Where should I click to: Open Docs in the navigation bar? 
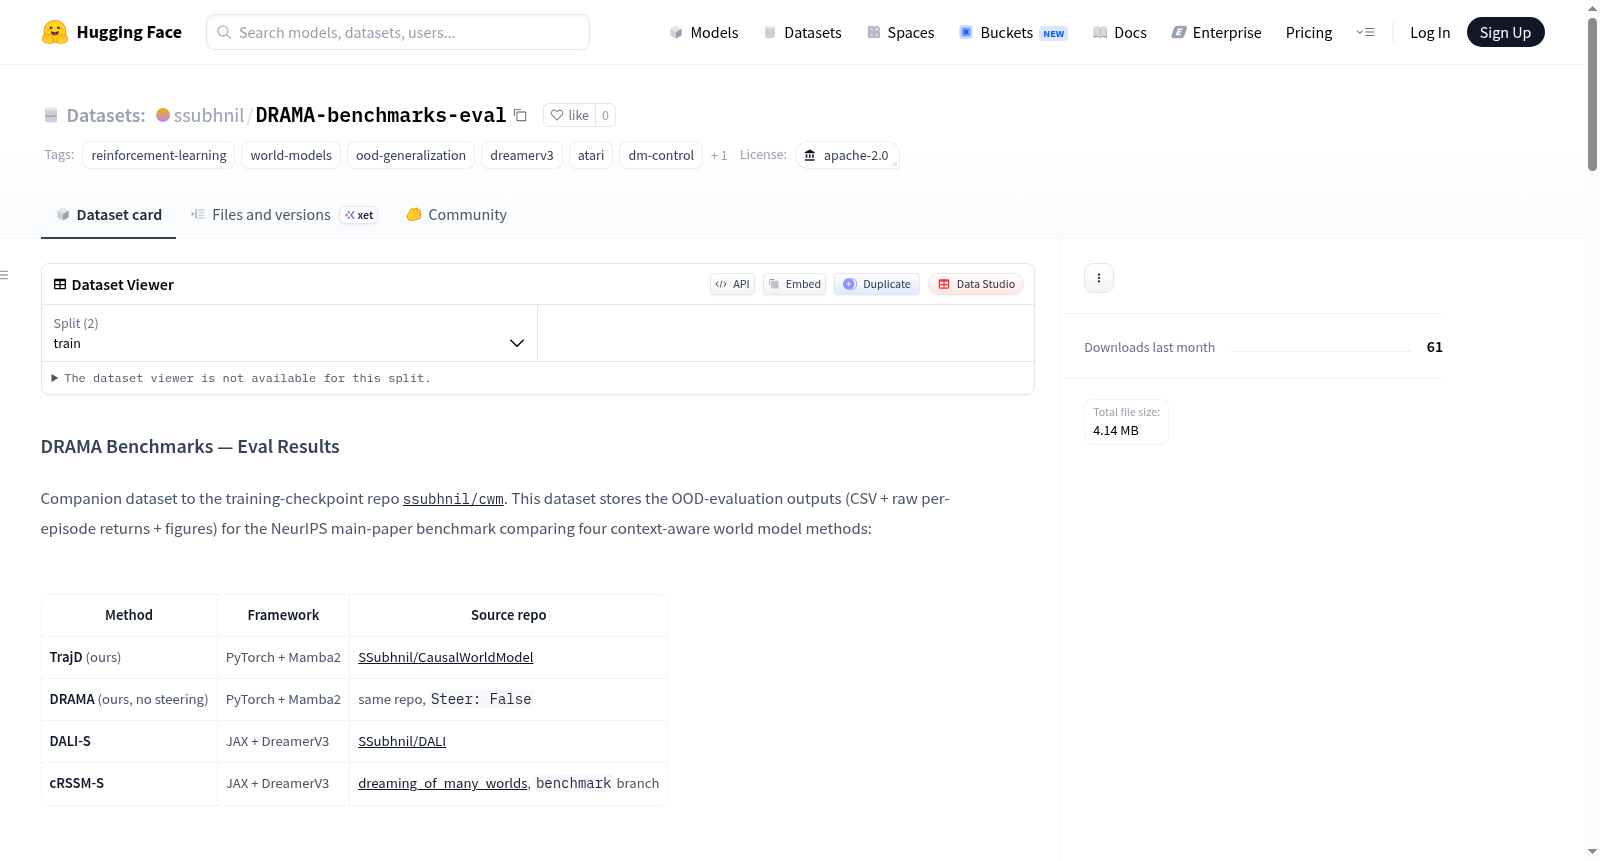pyautogui.click(x=1120, y=32)
